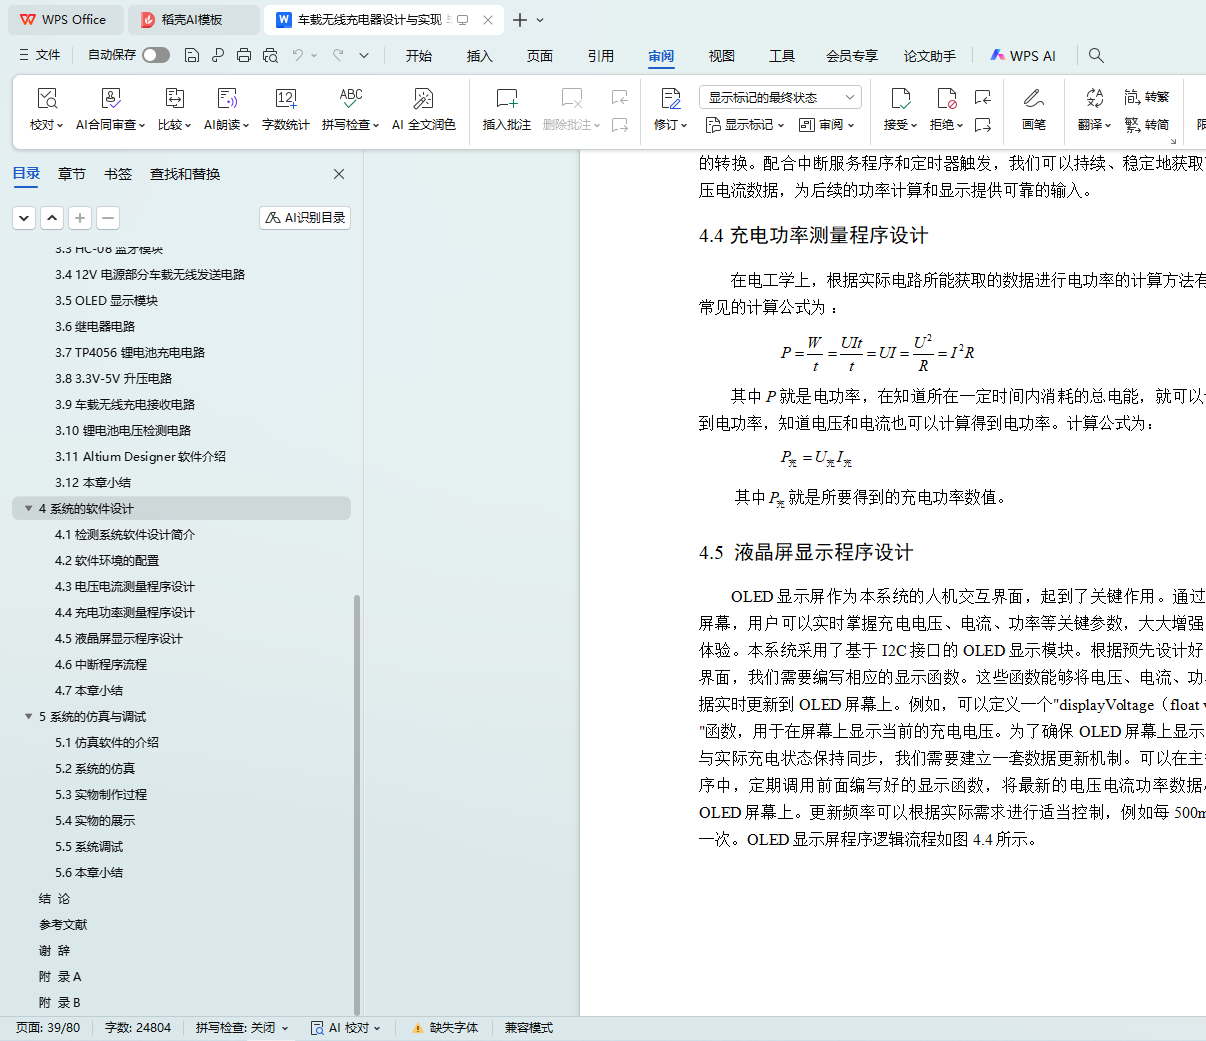The width and height of the screenshot is (1206, 1041).
Task: Jump to 4.6 中断程序流程 heading
Action: [101, 664]
